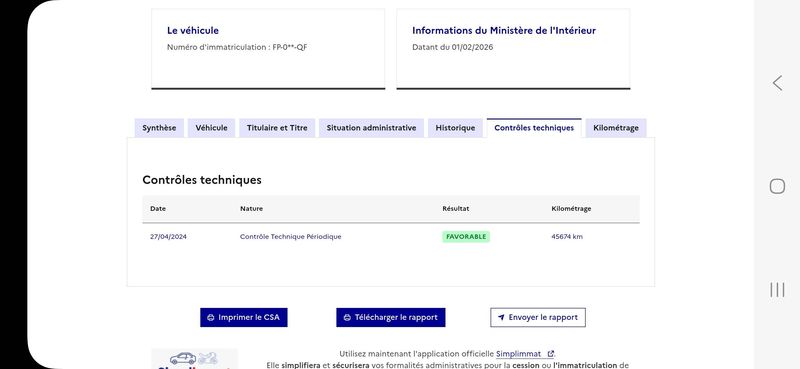Switch to the Synthèse tab
800x369 pixels.
click(159, 128)
